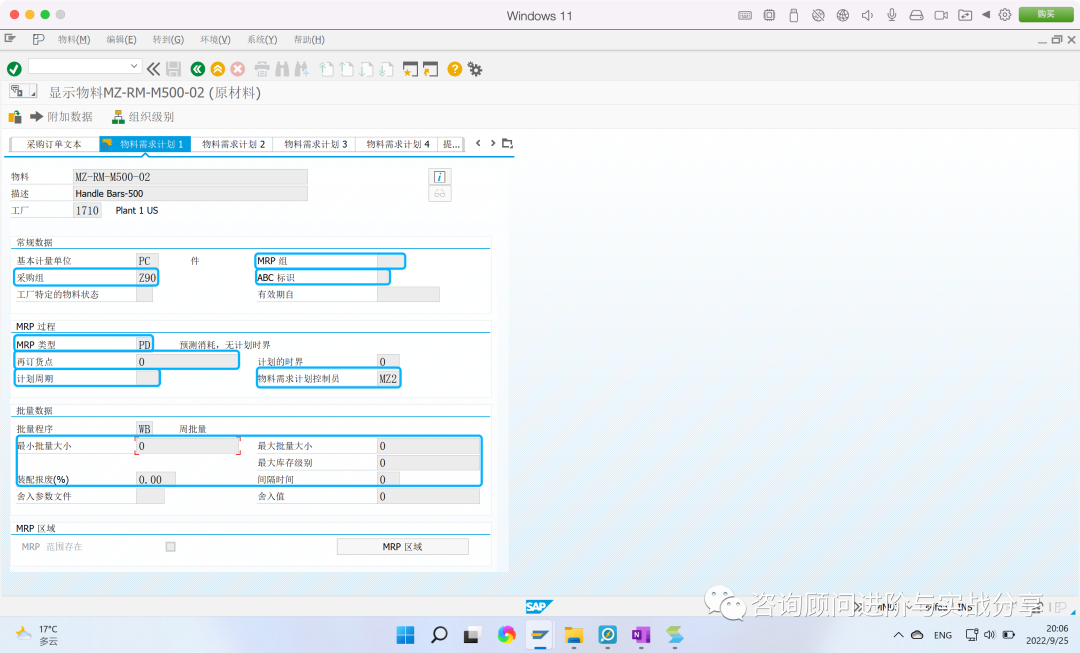The height and width of the screenshot is (653, 1080).
Task: Open the Customize Local Layout gear icon
Action: coord(476,69)
